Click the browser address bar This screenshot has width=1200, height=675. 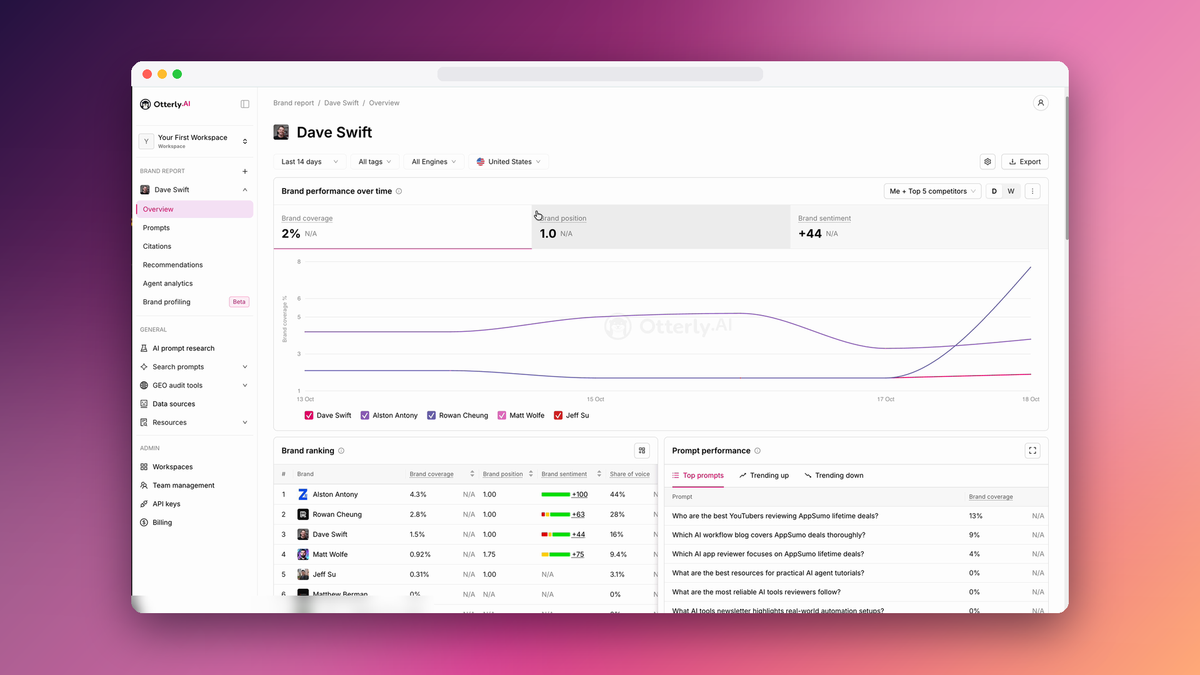click(600, 74)
